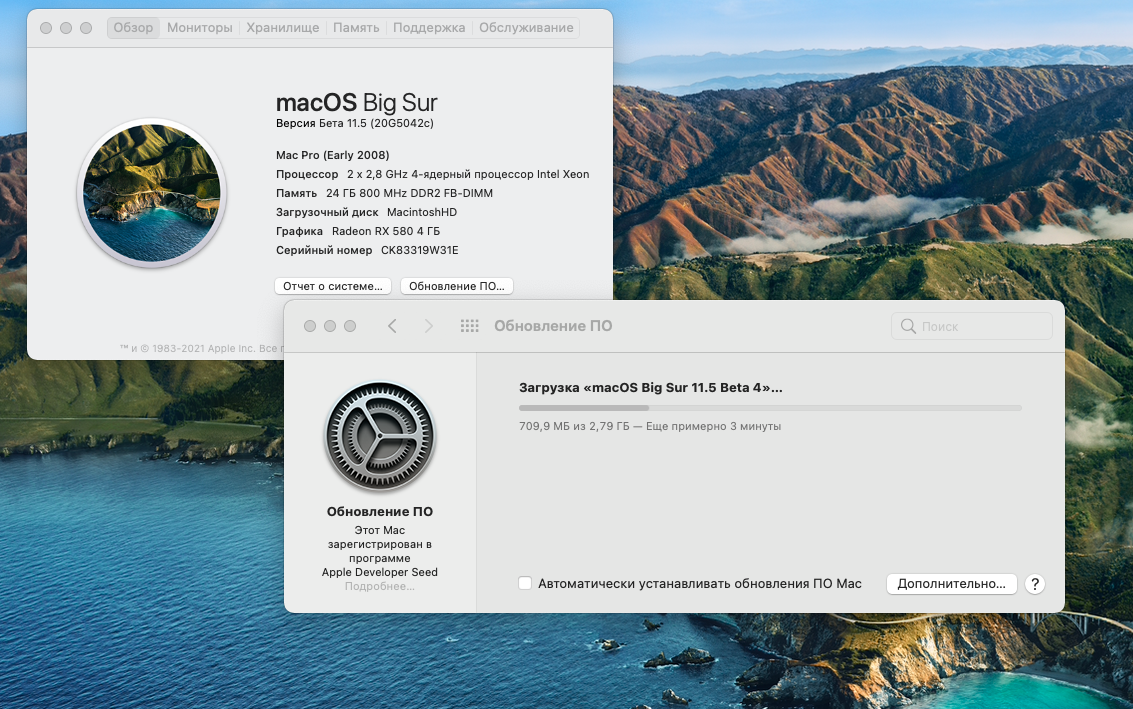Click serial number CK83319W31E
Image resolution: width=1133 pixels, height=709 pixels.
click(420, 250)
